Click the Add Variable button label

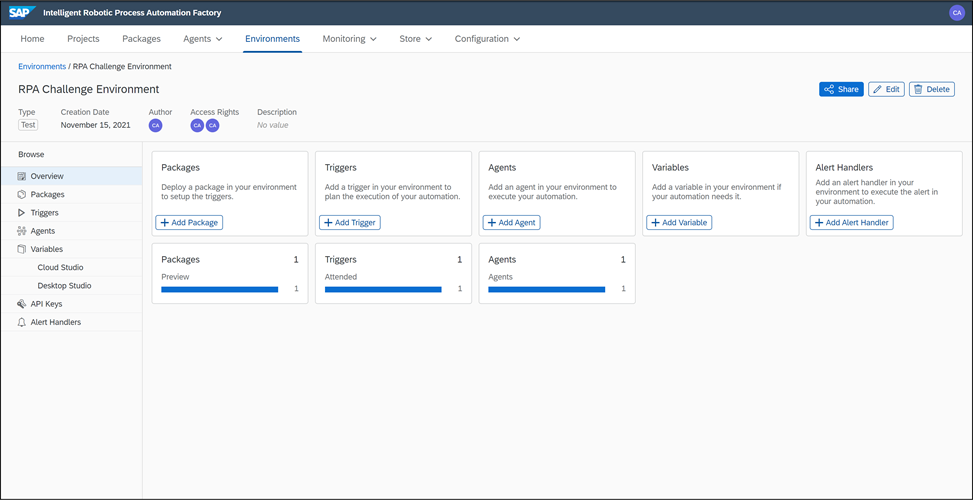pos(684,223)
